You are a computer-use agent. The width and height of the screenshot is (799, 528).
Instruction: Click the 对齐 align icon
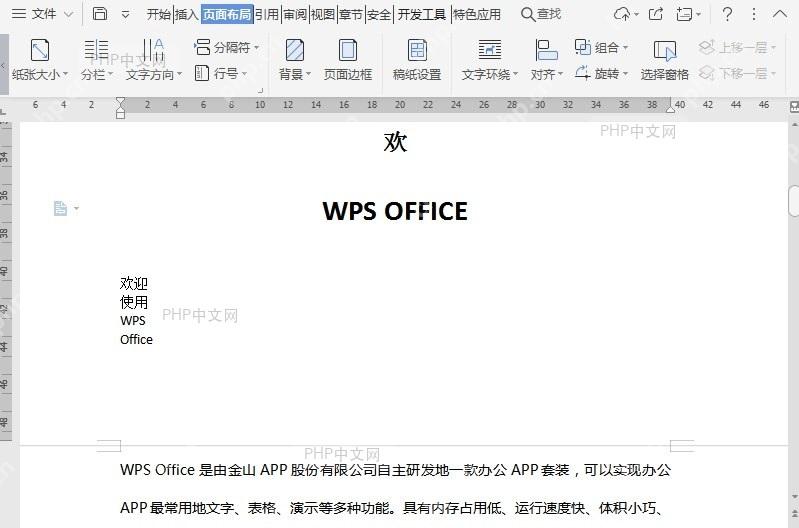[x=546, y=50]
